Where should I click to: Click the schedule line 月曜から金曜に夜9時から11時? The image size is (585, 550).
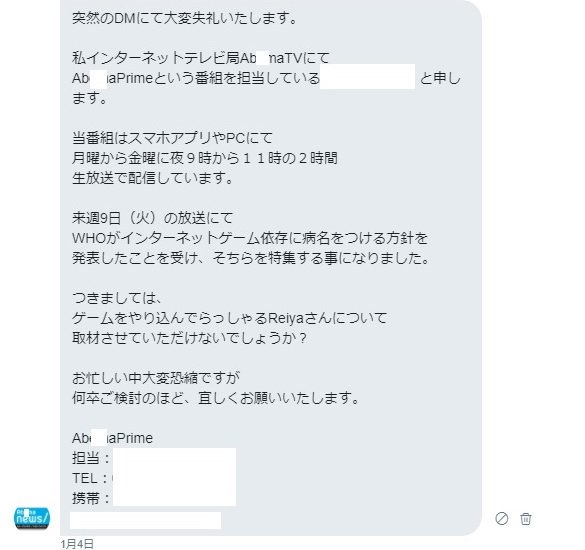[205, 158]
